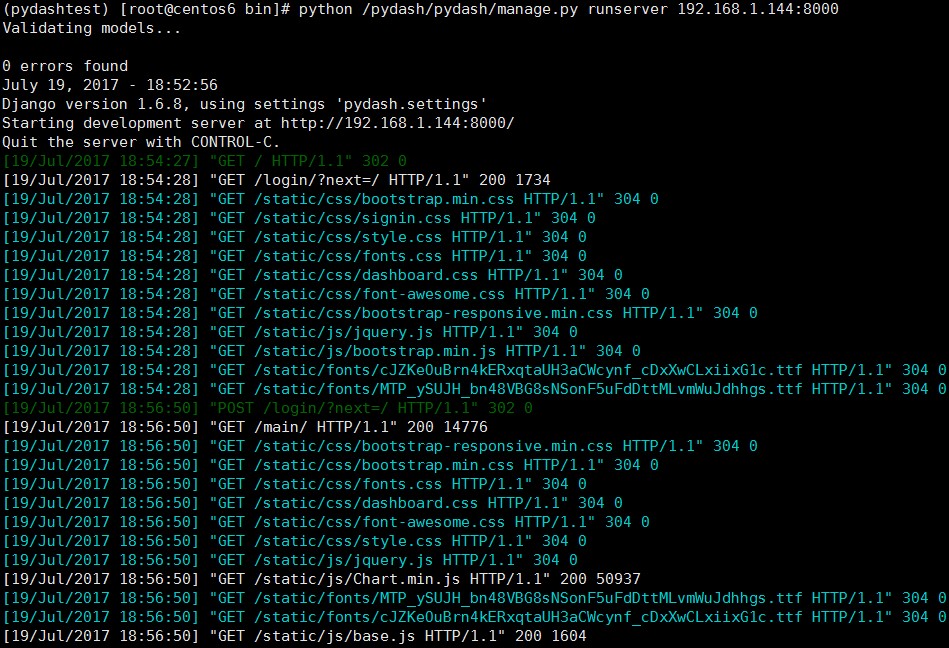Click the 18:54:28 bootstrap-responsive.min.css log line
This screenshot has width=949, height=648.
(x=380, y=313)
